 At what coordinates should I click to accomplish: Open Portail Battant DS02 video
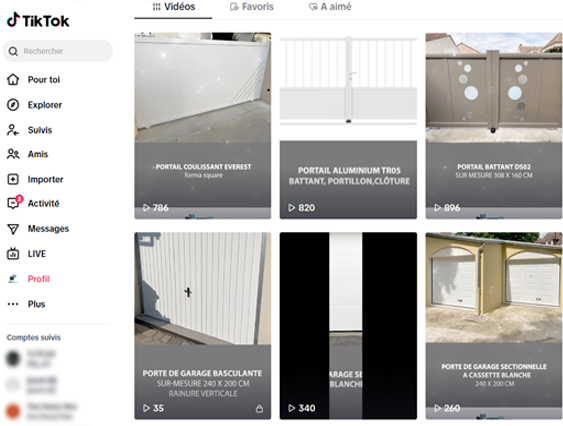[494, 126]
